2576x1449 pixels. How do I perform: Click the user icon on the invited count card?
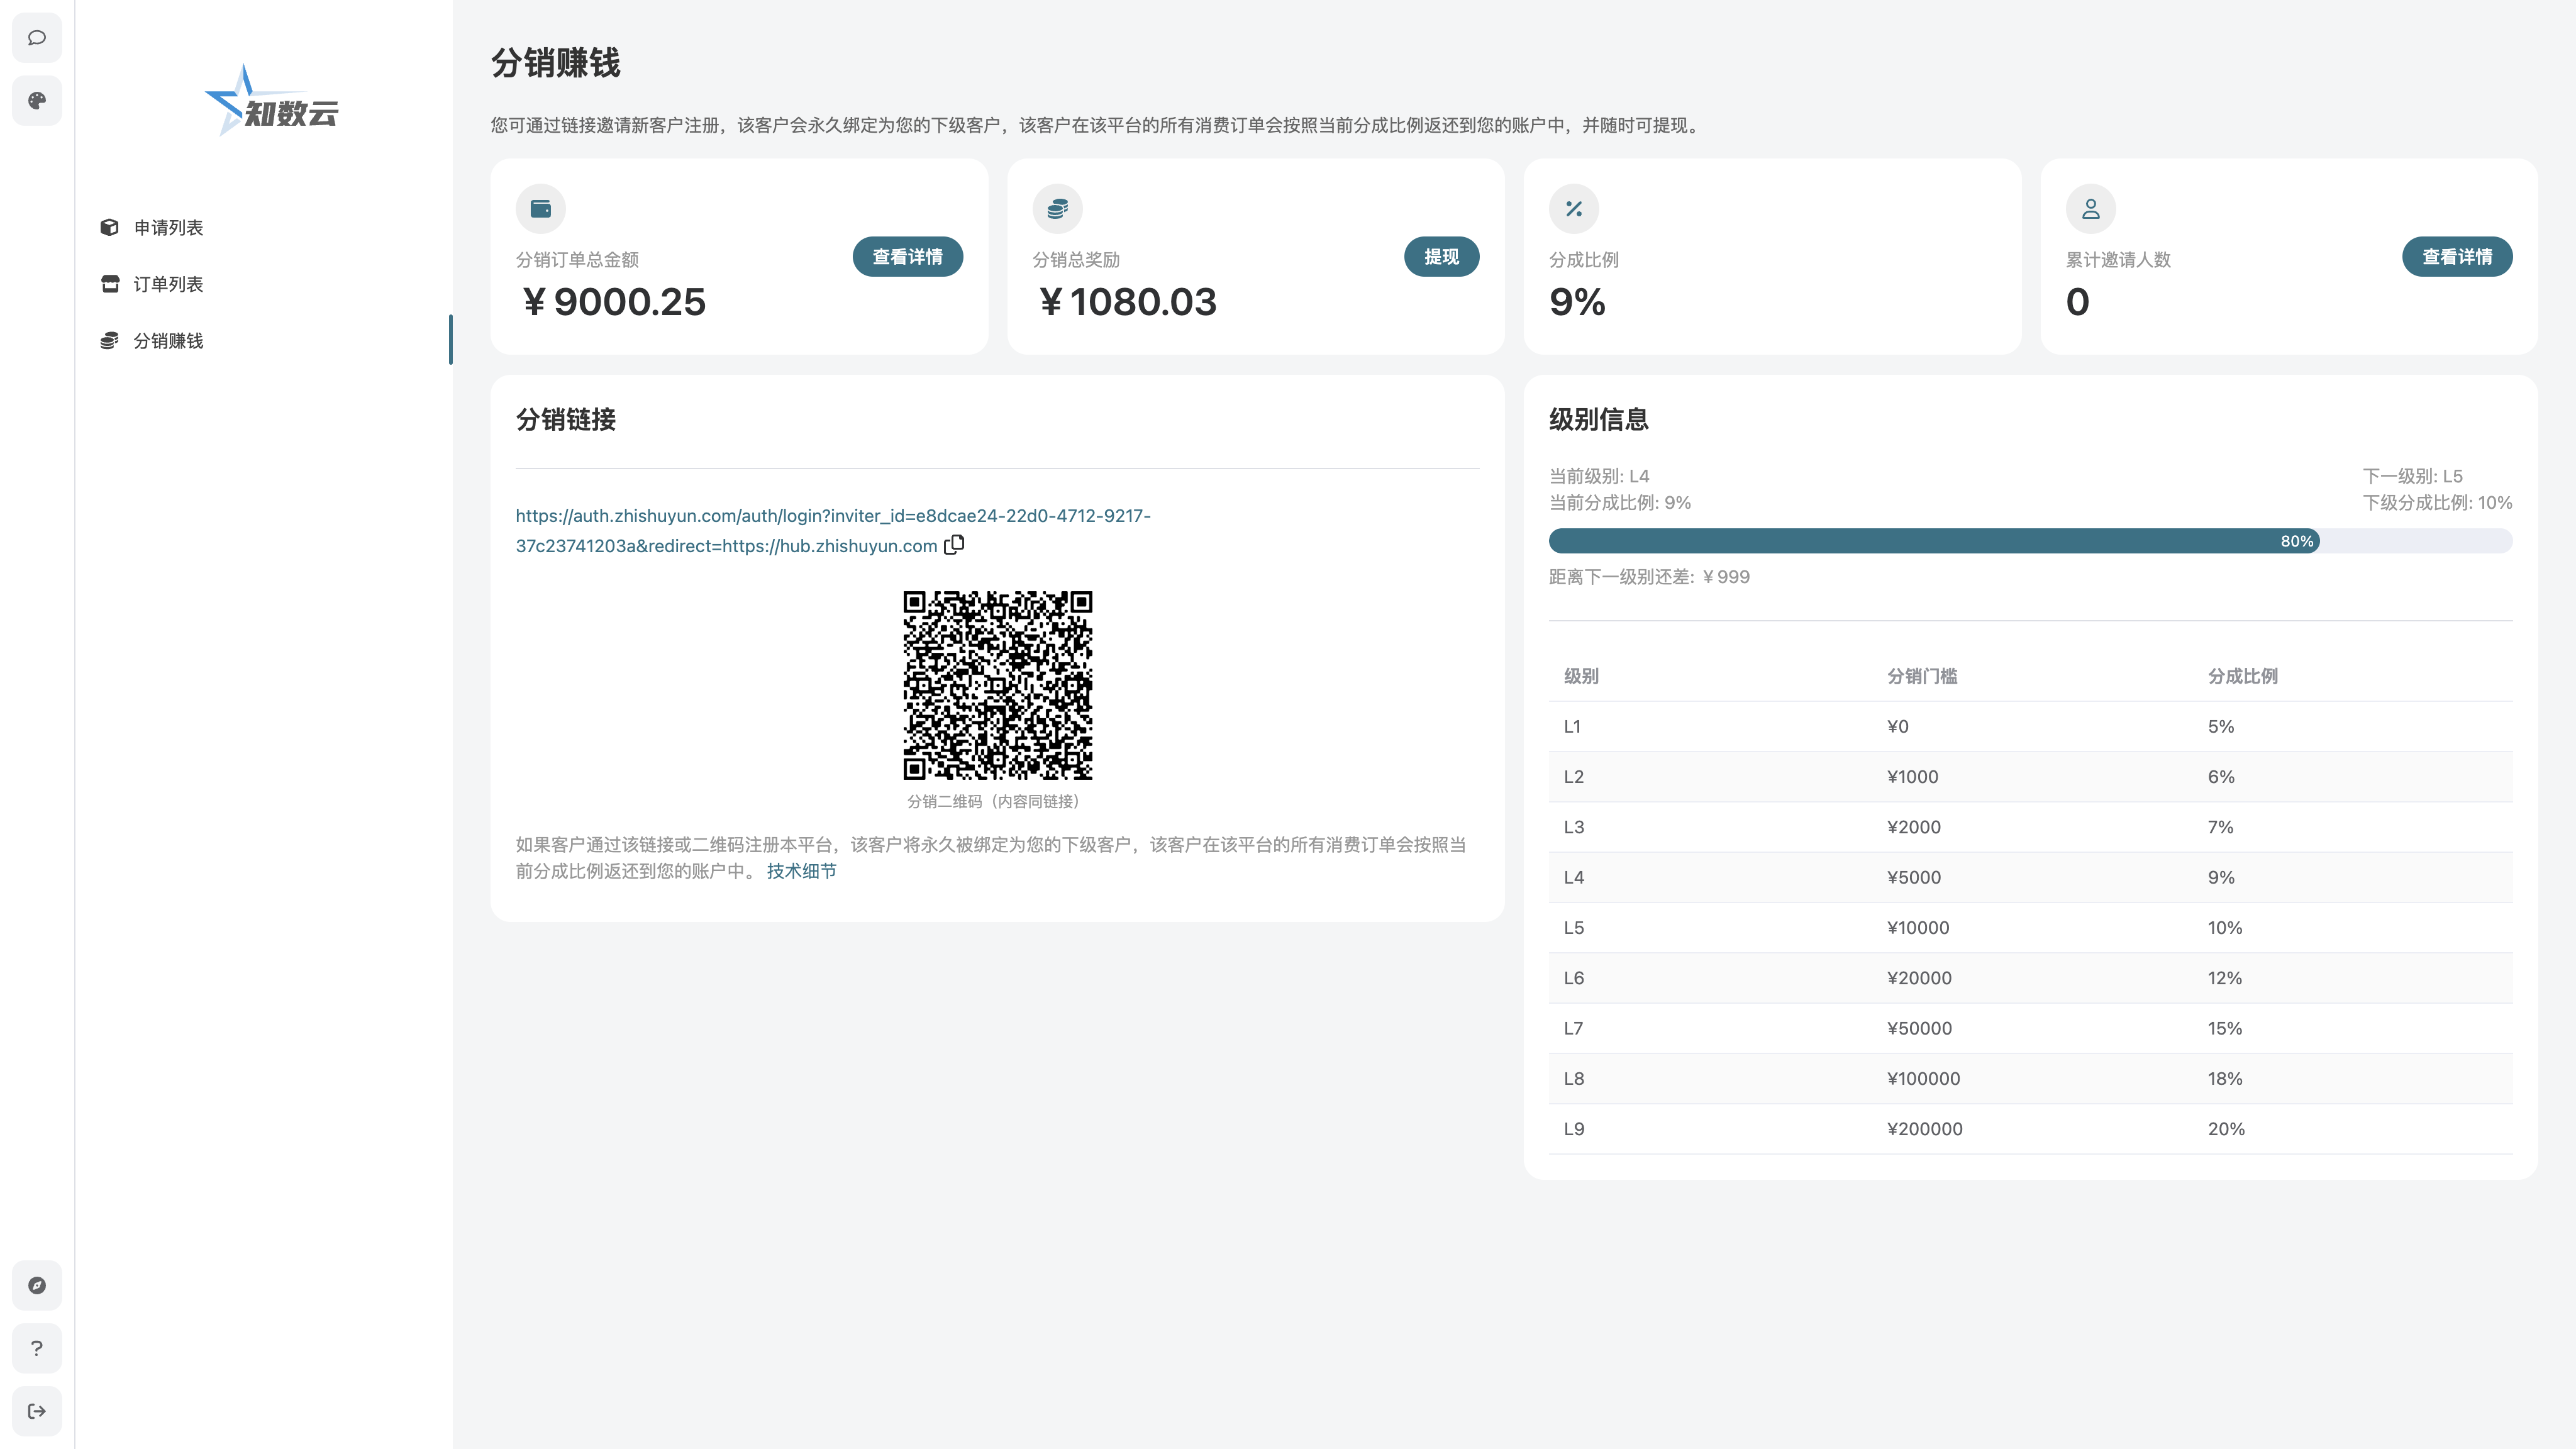[x=2090, y=209]
